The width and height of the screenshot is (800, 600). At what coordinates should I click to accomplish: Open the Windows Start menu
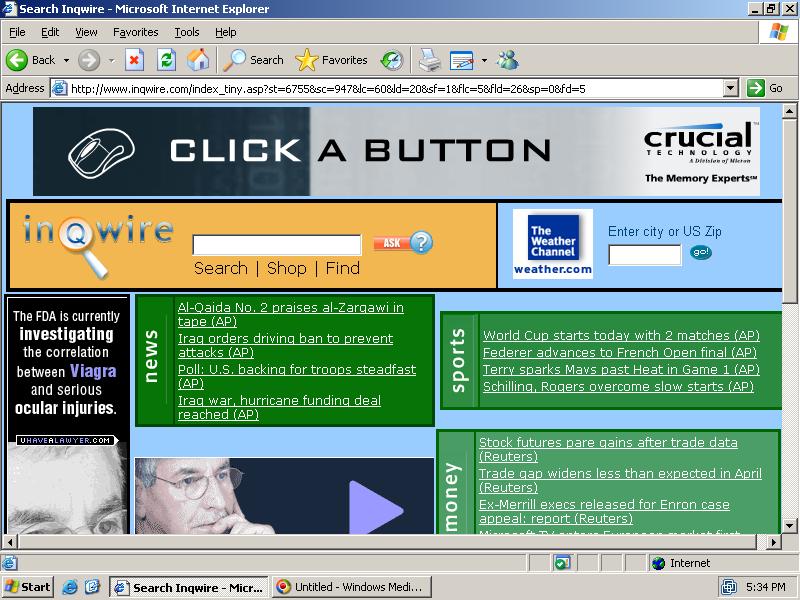29,587
